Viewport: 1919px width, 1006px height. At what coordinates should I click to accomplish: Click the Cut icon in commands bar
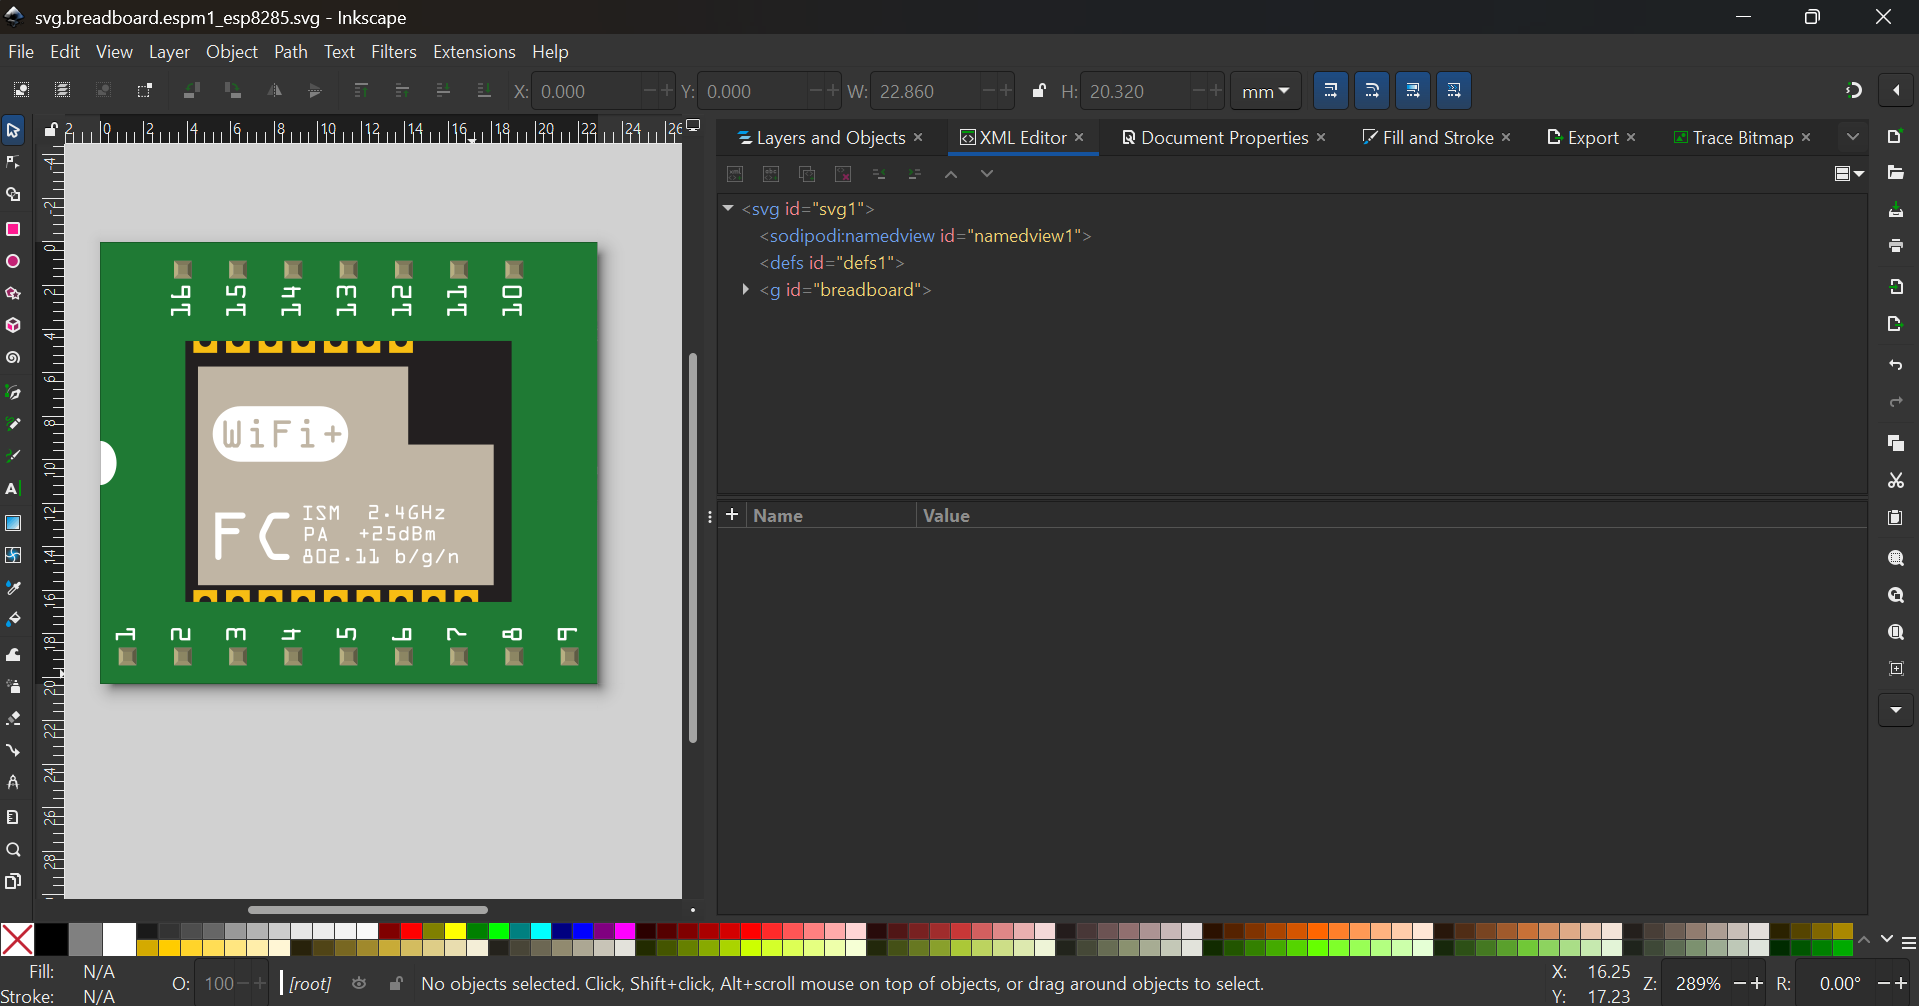pyautogui.click(x=1895, y=481)
